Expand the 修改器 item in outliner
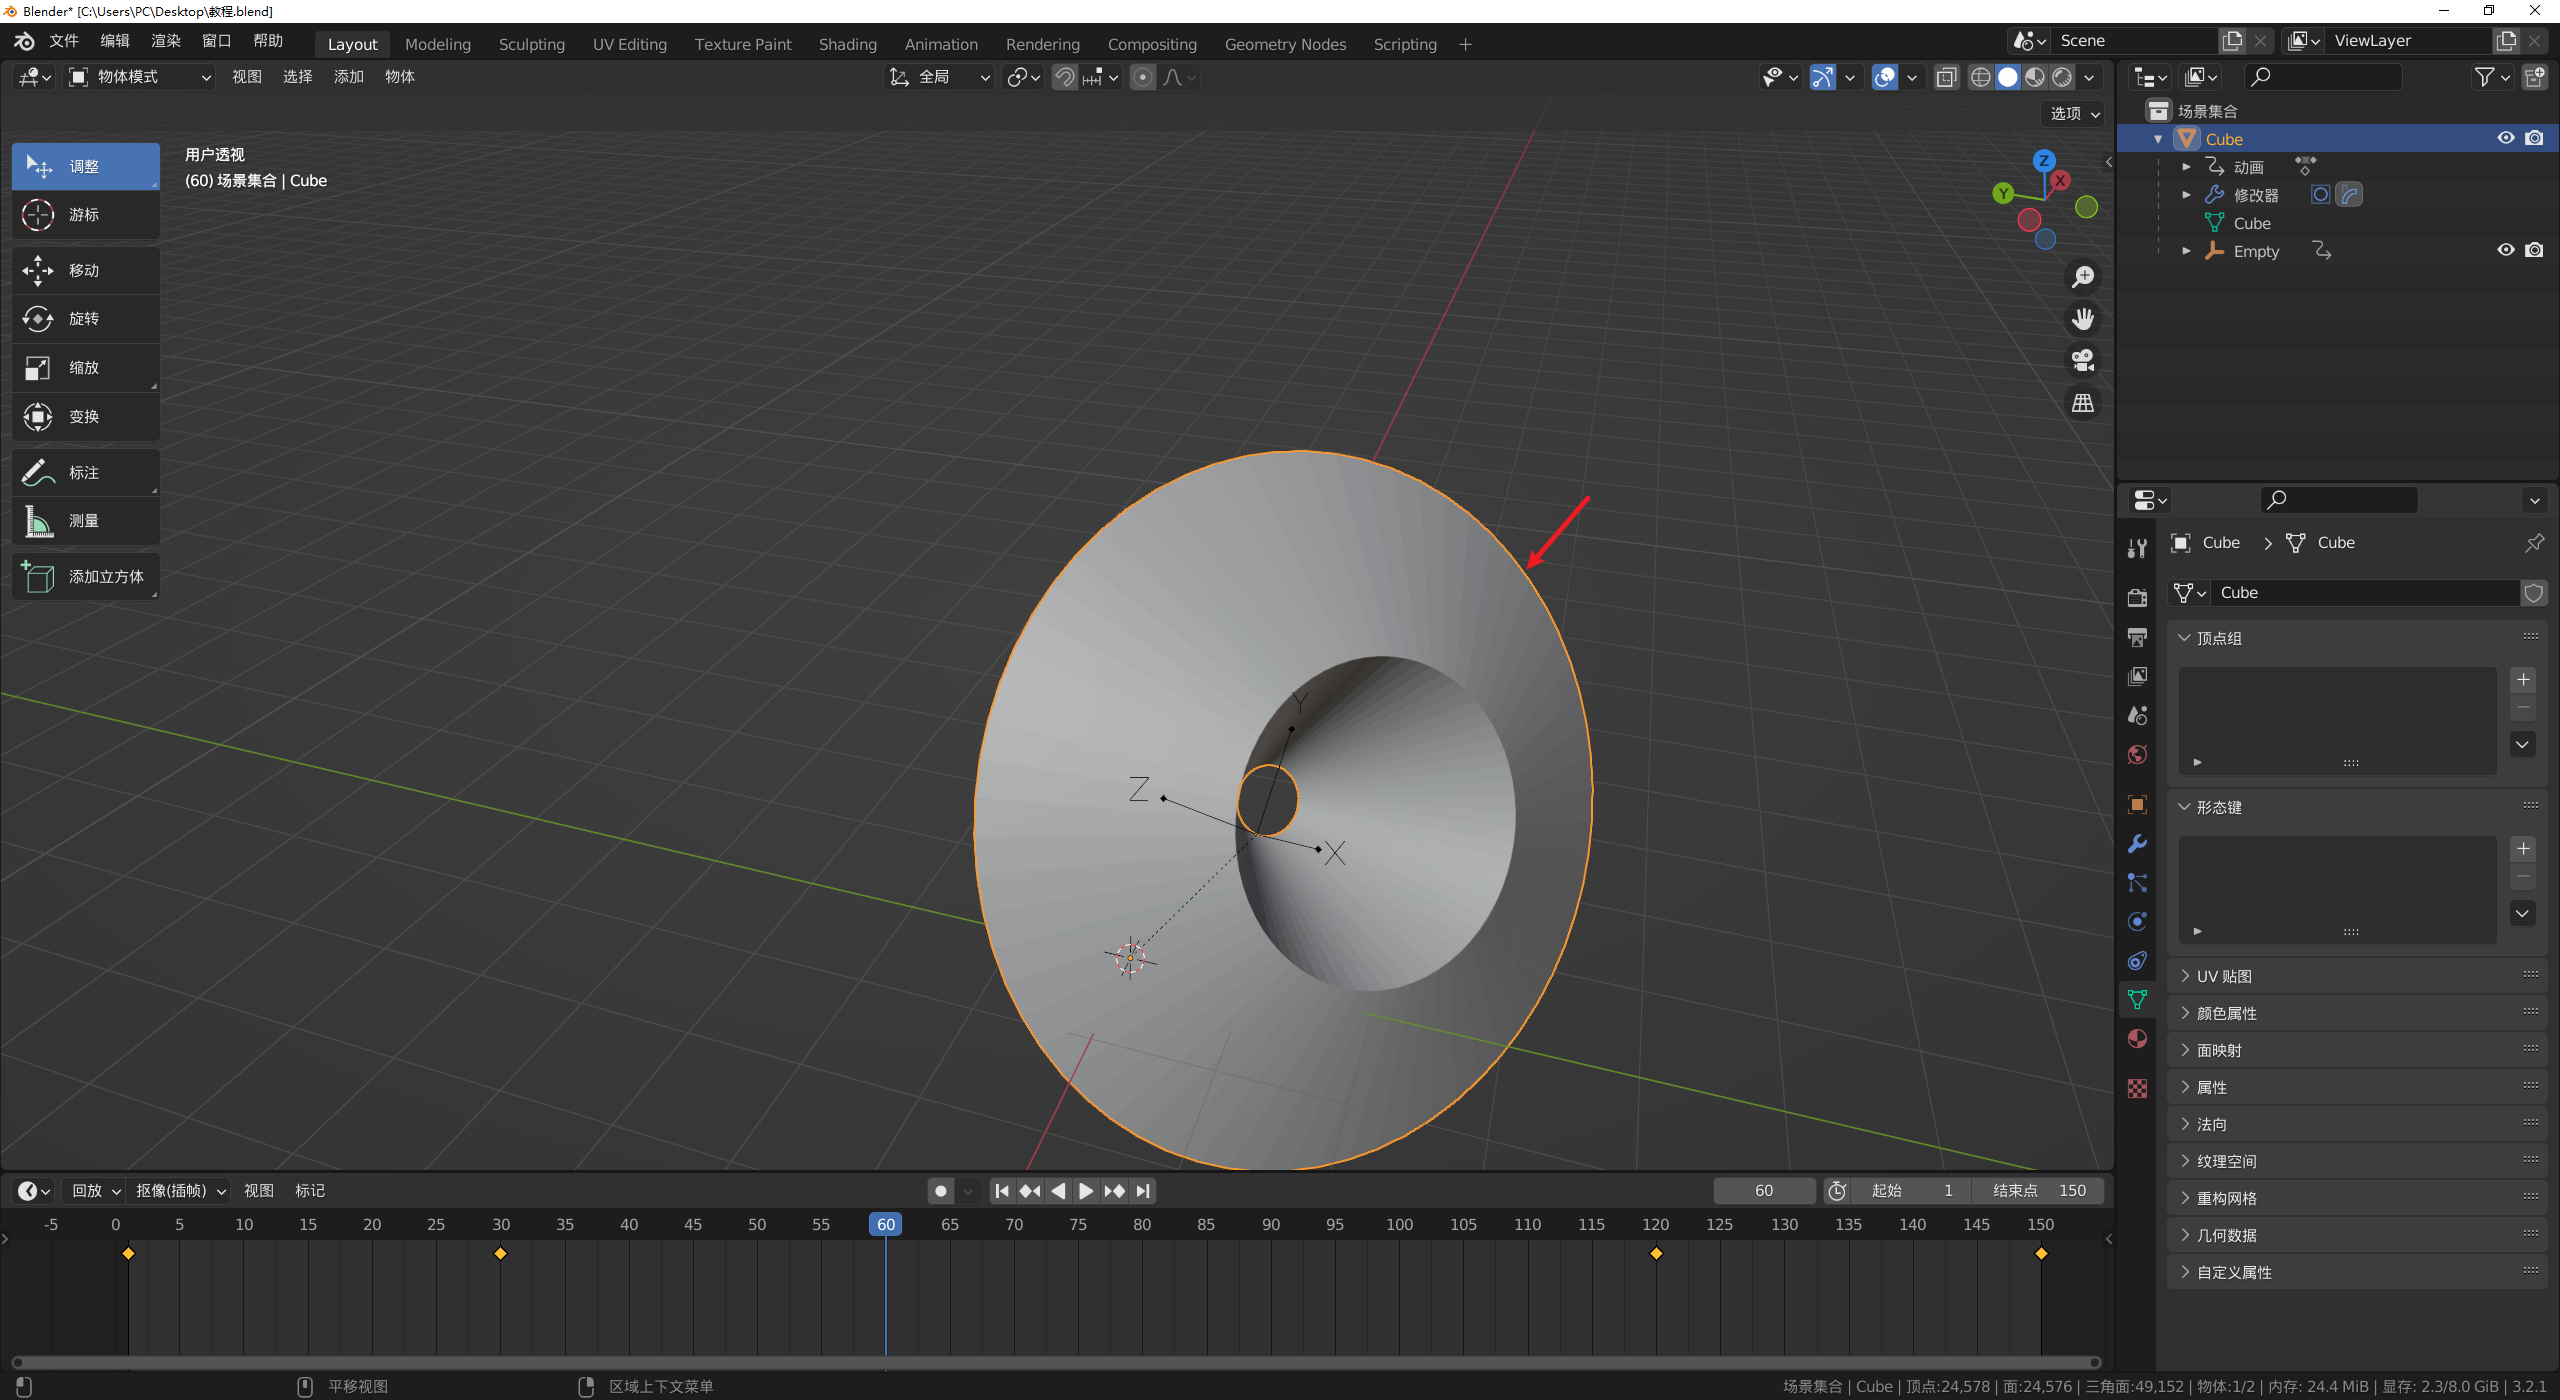The height and width of the screenshot is (1400, 2560). pyautogui.click(x=2186, y=195)
